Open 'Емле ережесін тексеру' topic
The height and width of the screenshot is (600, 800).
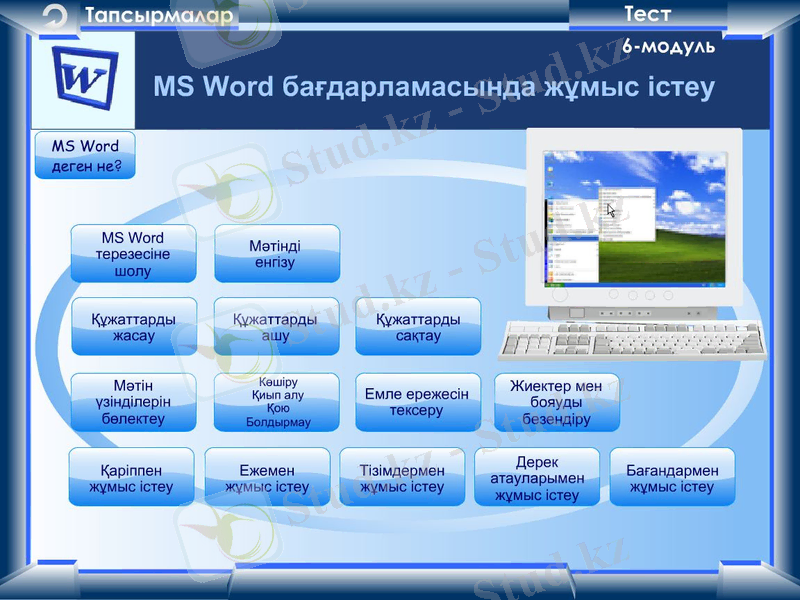pos(418,402)
